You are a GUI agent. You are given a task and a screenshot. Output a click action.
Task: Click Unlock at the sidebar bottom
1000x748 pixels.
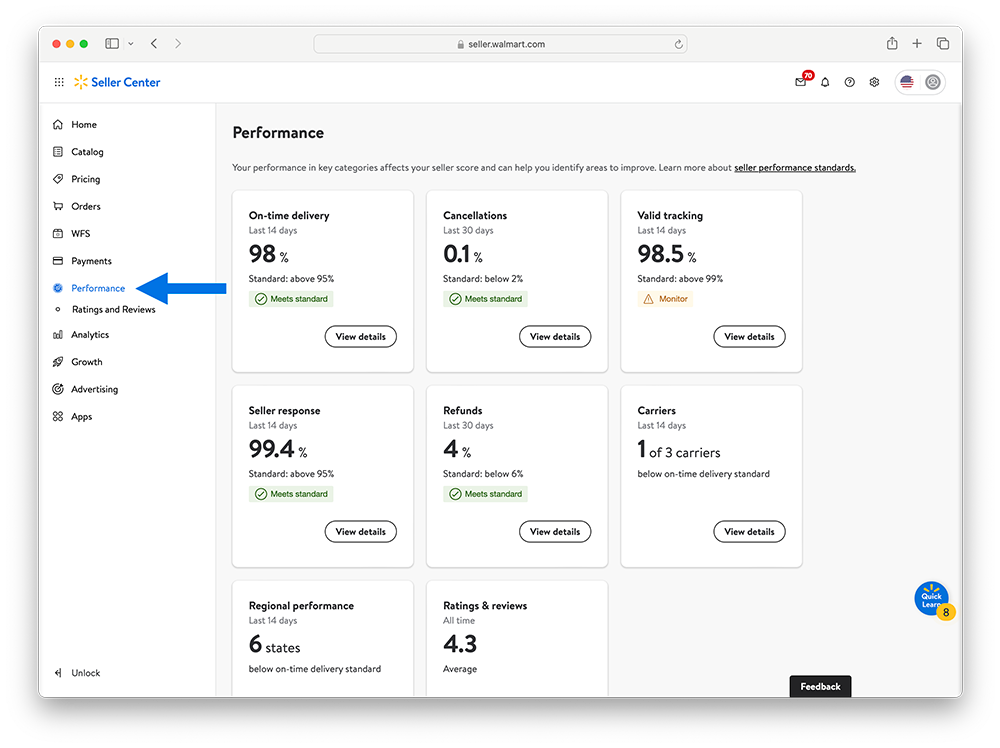pyautogui.click(x=85, y=673)
